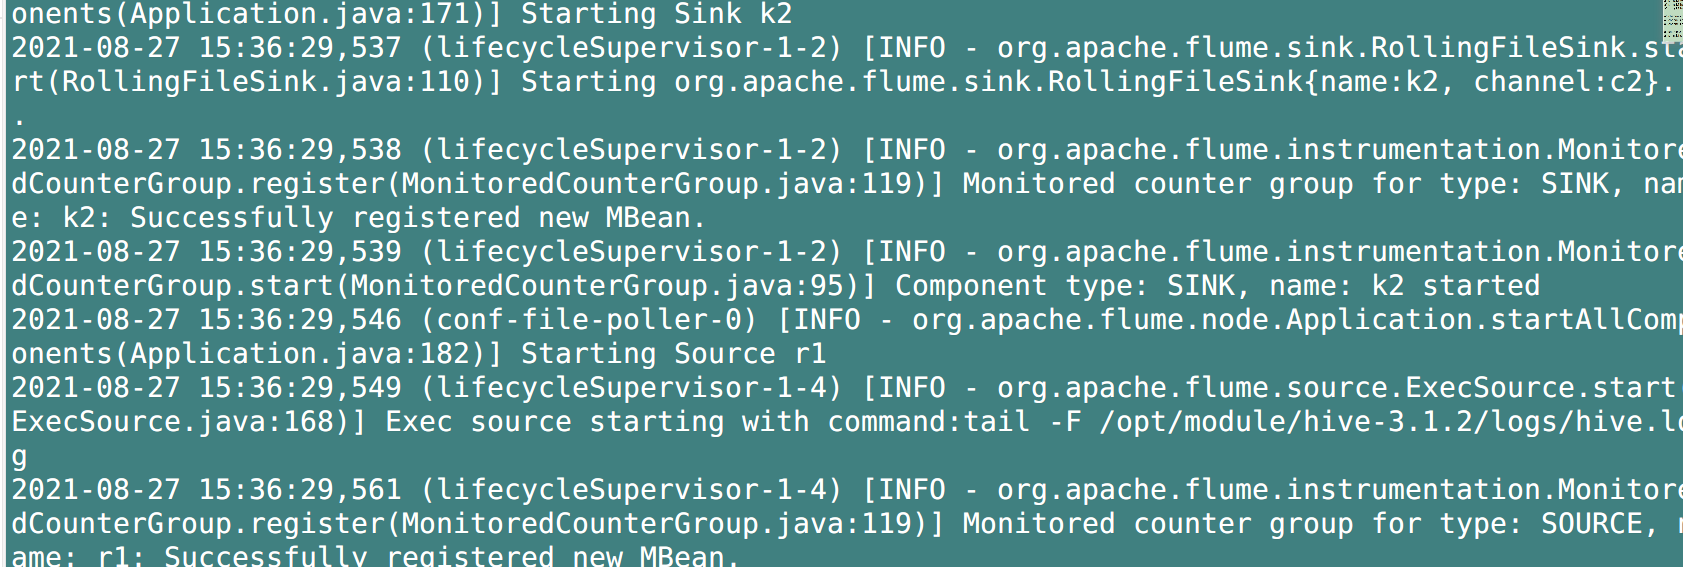
Task: Click the timestamp "15:36:29,537"
Action: click(299, 48)
